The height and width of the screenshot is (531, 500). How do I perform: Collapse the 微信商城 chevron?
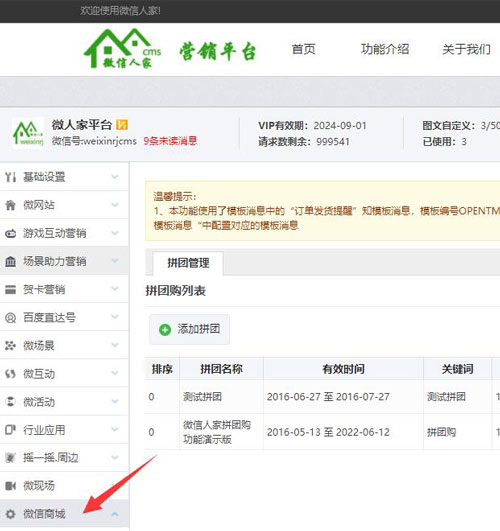[115, 514]
